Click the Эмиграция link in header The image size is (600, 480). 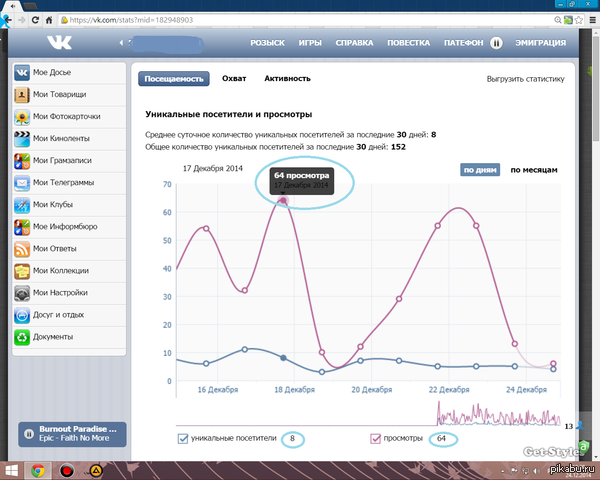[x=541, y=43]
